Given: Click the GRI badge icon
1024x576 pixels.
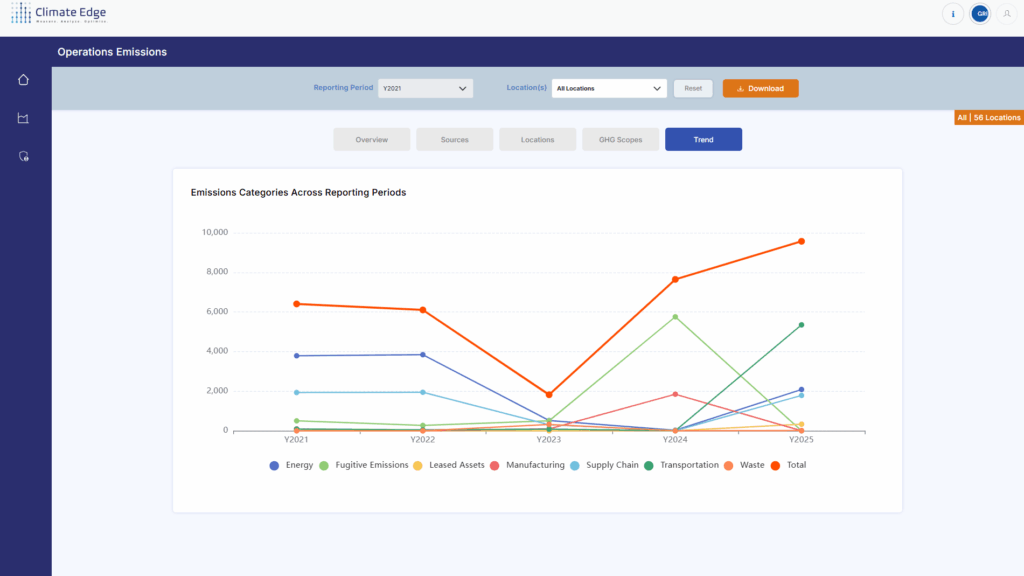Looking at the screenshot, I should (x=980, y=14).
